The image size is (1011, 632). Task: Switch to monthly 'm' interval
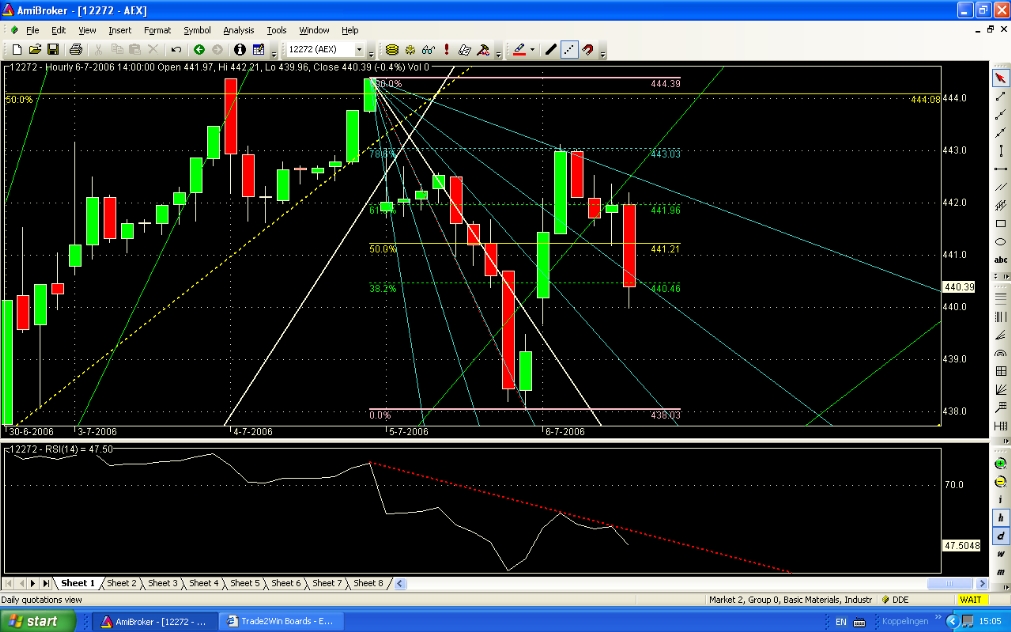click(1000, 571)
